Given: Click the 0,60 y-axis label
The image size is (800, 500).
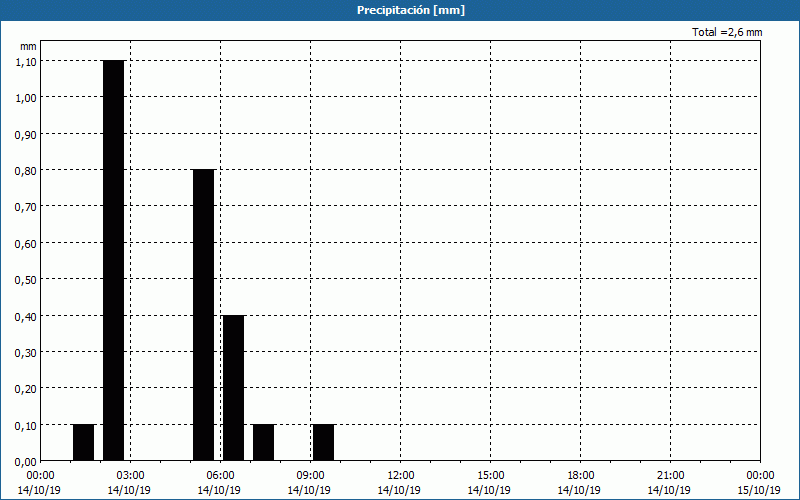Looking at the screenshot, I should point(26,243).
